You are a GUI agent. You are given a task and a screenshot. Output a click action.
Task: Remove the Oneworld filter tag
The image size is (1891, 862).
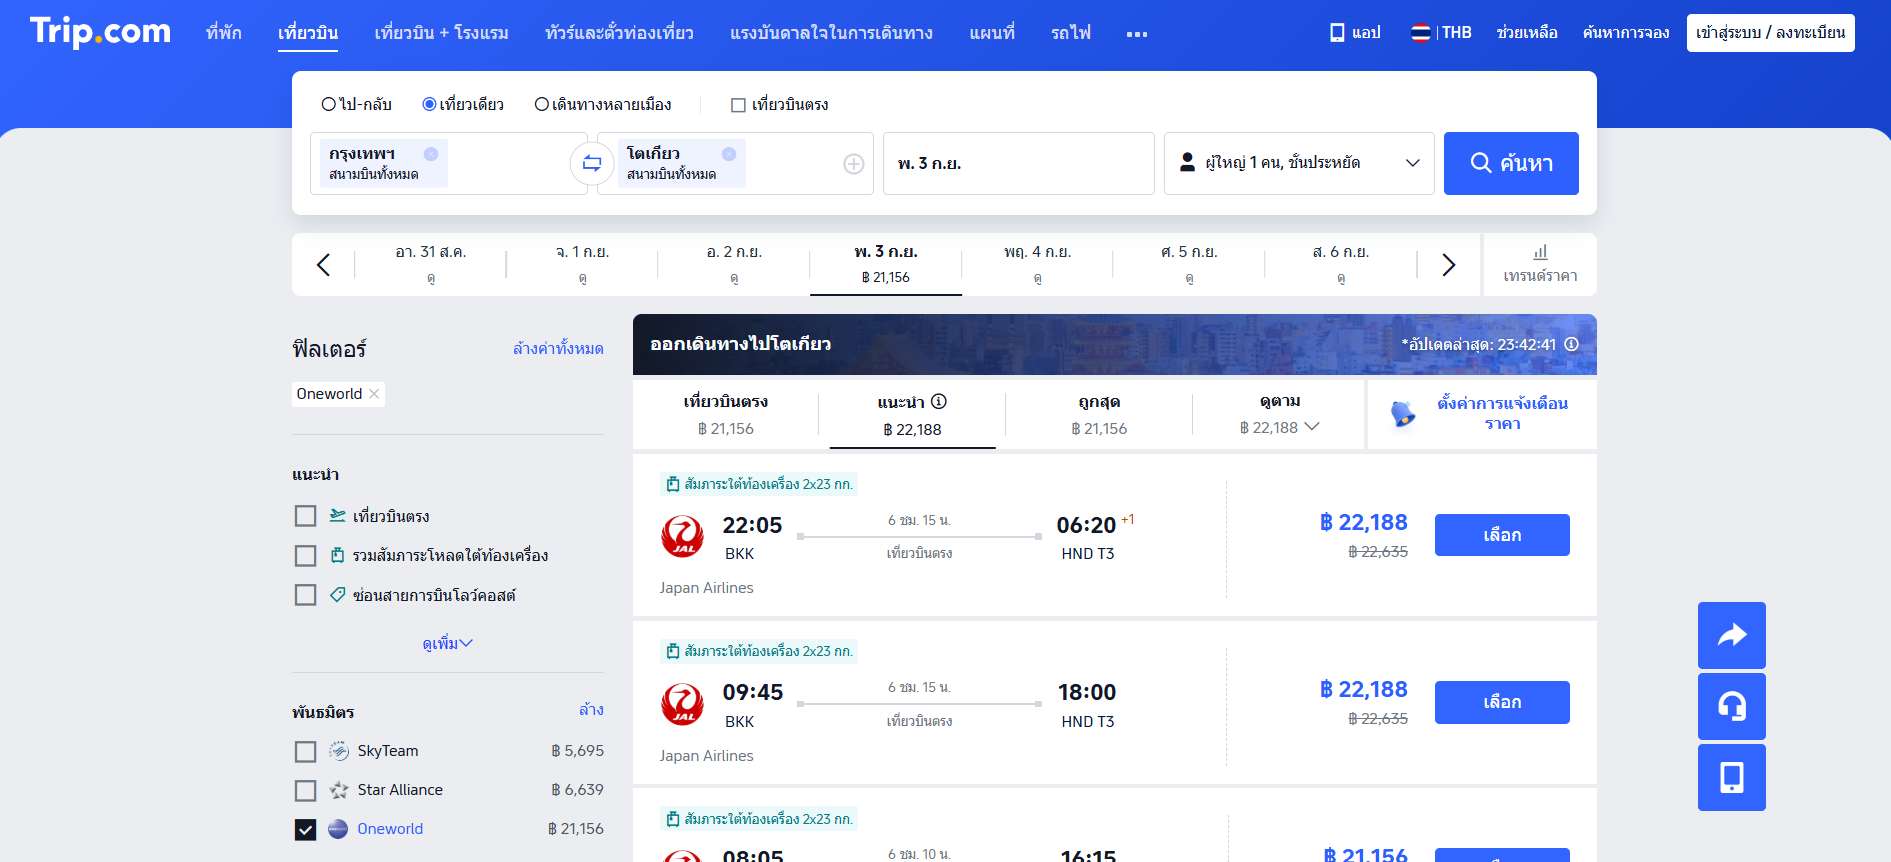pos(374,394)
